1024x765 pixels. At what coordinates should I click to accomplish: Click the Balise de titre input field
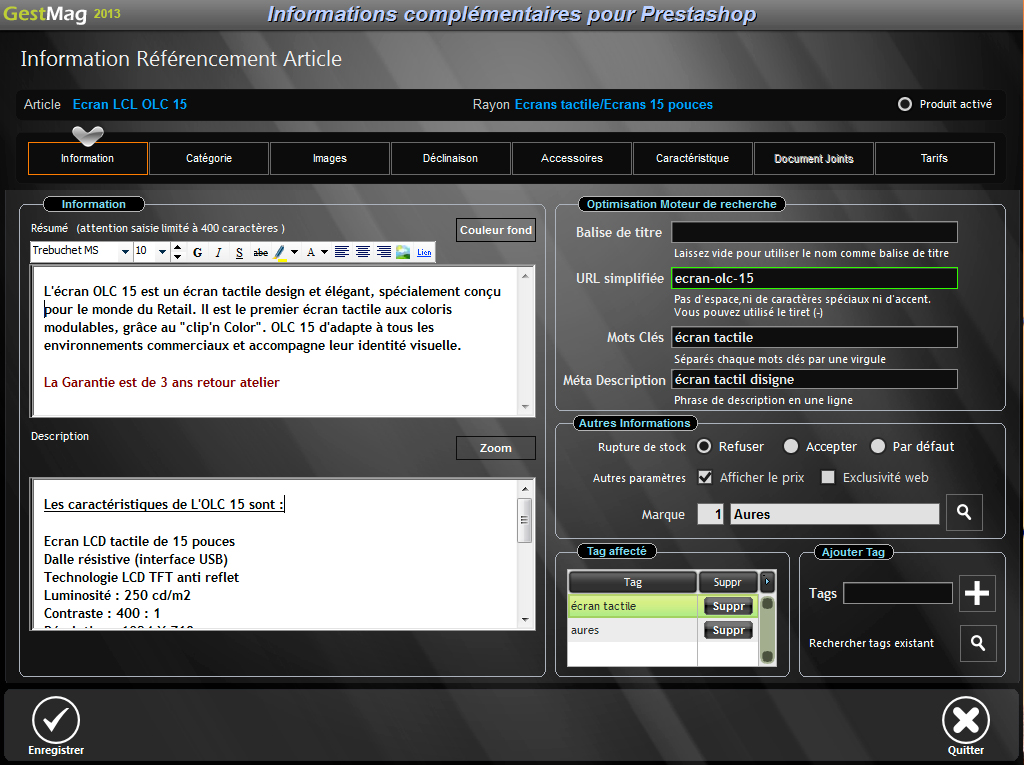pyautogui.click(x=814, y=232)
